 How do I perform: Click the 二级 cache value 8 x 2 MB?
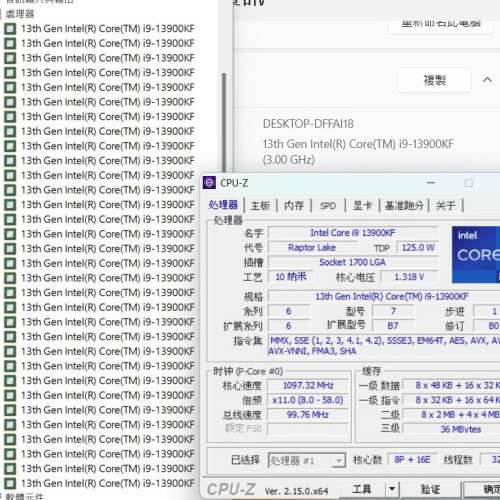(452, 415)
